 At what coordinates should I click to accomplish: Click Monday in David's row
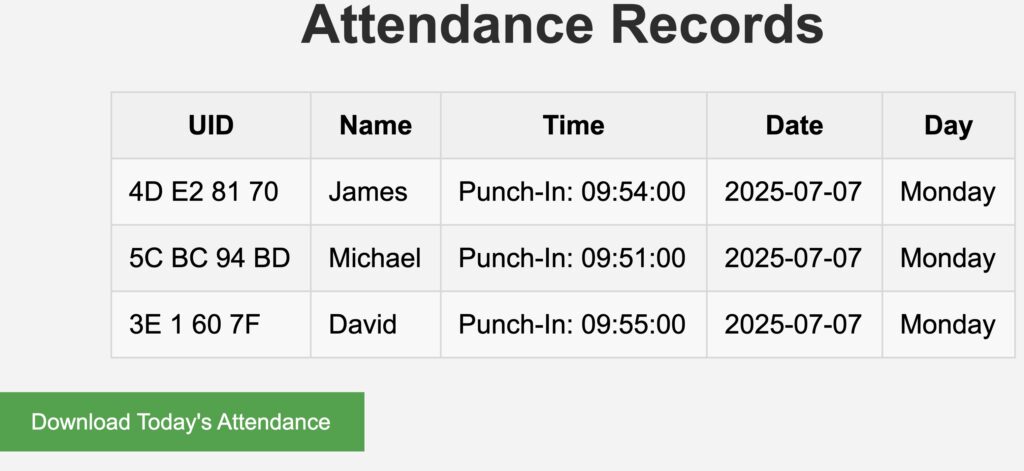pos(947,324)
